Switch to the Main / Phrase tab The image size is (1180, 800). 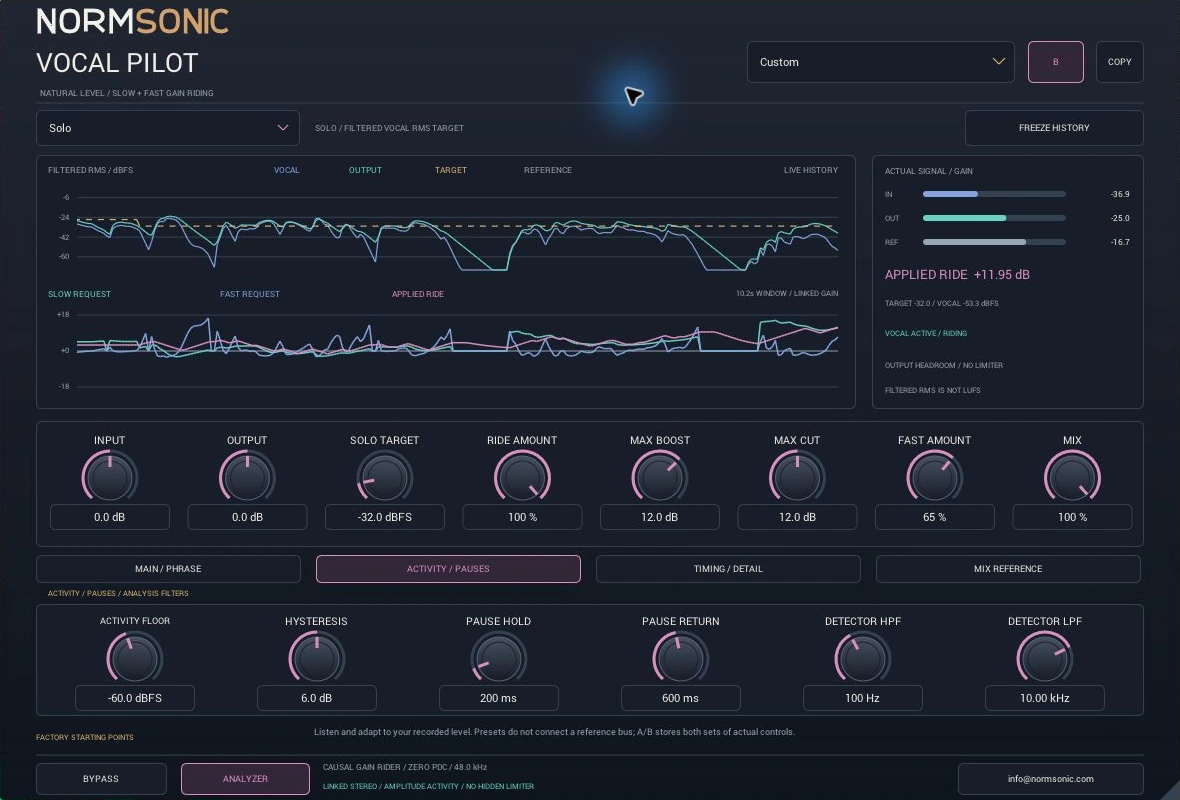(x=168, y=569)
